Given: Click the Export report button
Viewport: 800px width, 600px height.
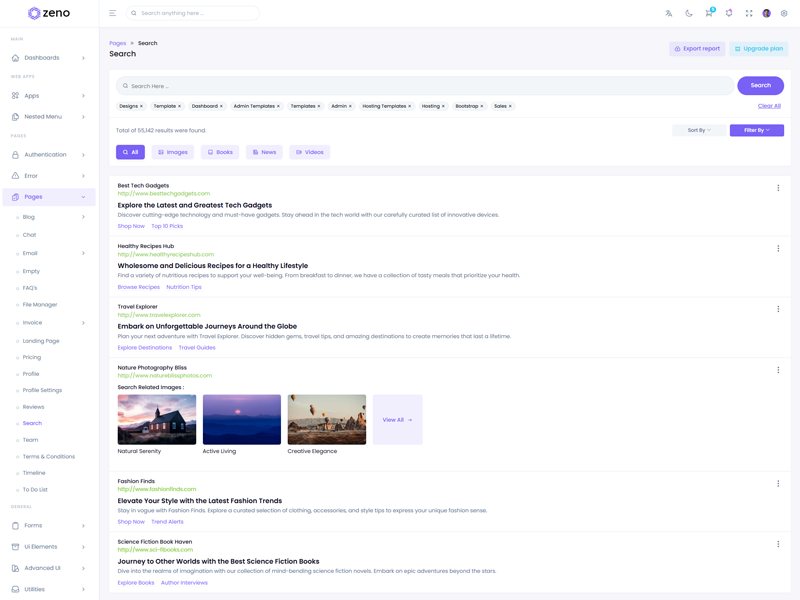Looking at the screenshot, I should pyautogui.click(x=697, y=48).
